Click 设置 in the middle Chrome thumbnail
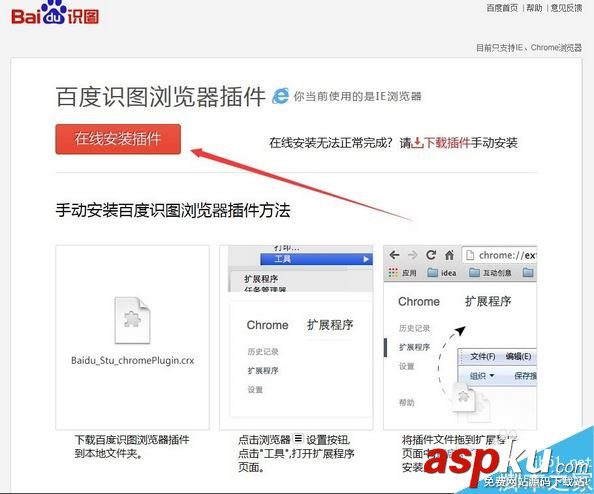This screenshot has height=494, width=594. point(255,389)
